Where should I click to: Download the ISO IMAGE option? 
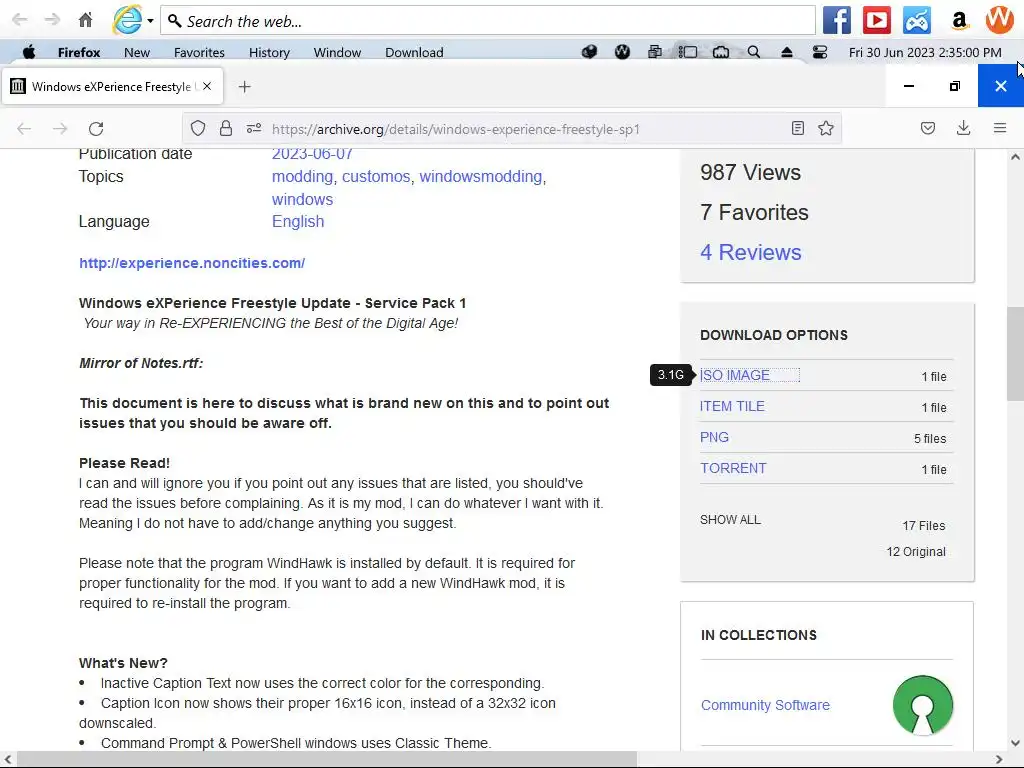pyautogui.click(x=735, y=376)
